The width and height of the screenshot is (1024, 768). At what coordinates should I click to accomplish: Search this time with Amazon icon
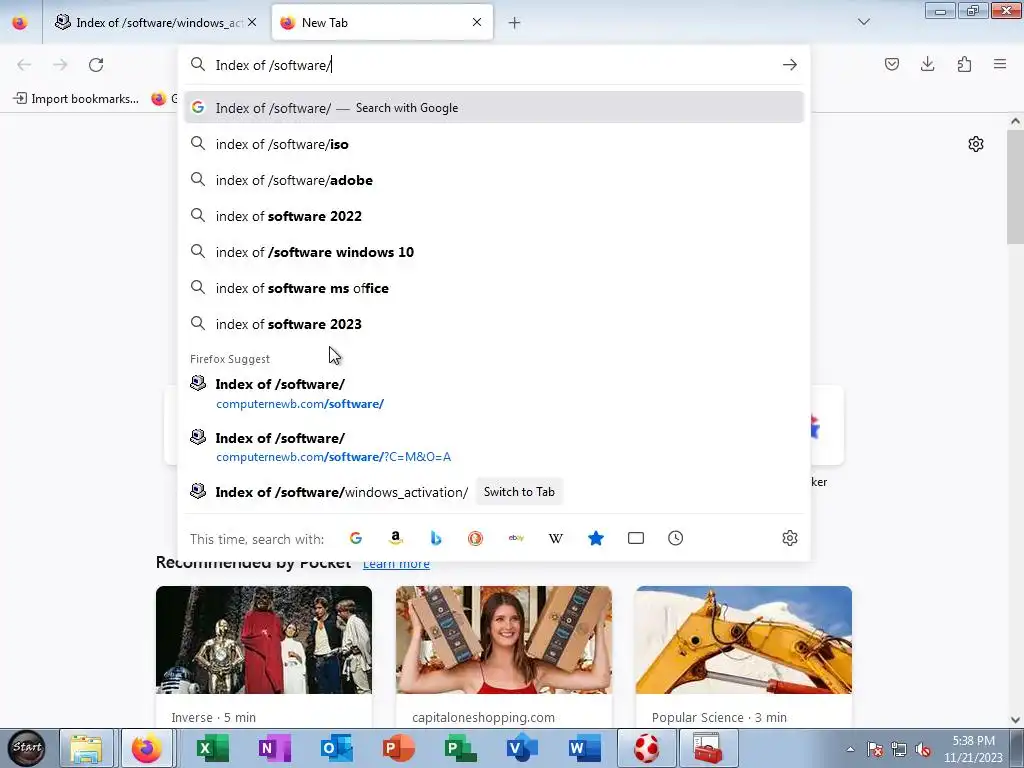(x=396, y=538)
